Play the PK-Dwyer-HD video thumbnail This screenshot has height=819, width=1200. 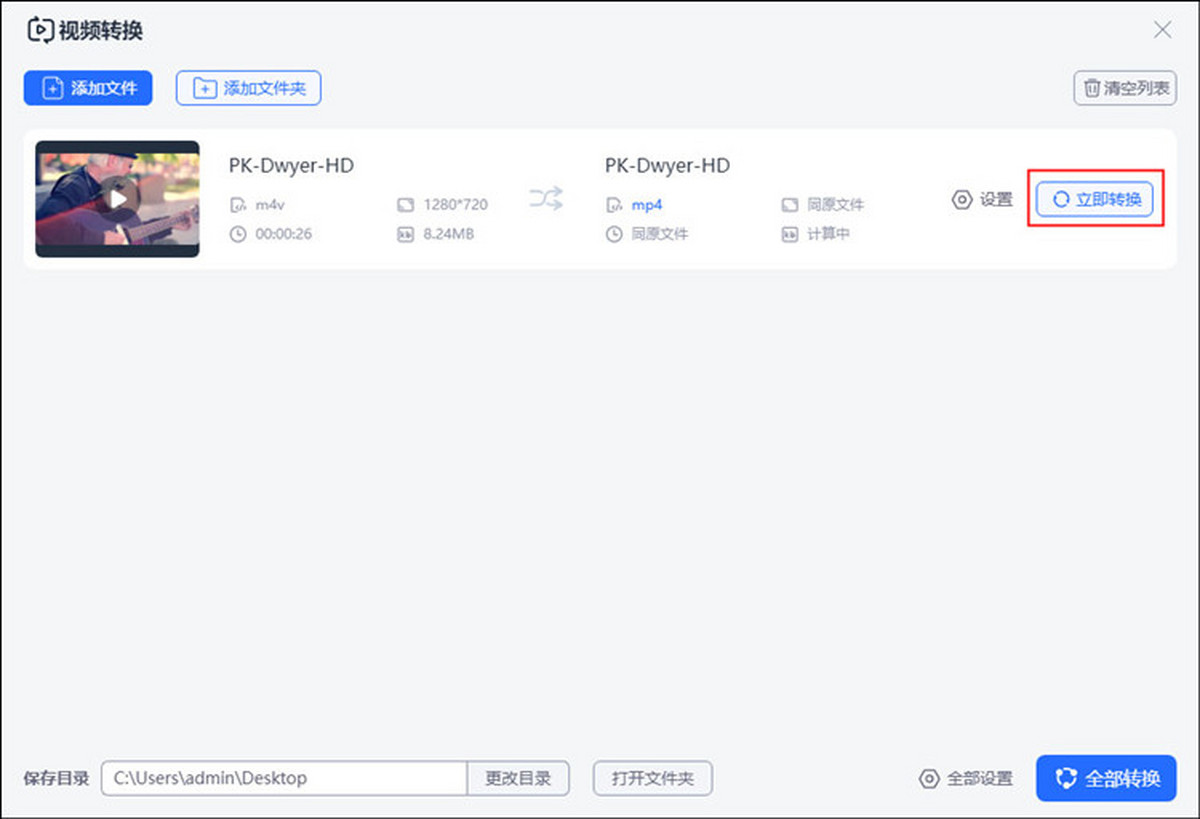(x=118, y=198)
